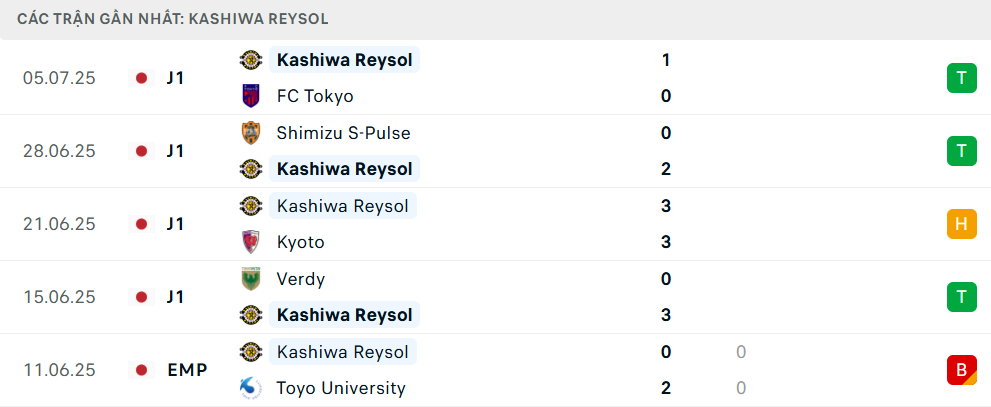Screen dimensions: 991x407
Task: Select Kashiwa Reysol in the 28.06.25 match
Action: (x=344, y=169)
